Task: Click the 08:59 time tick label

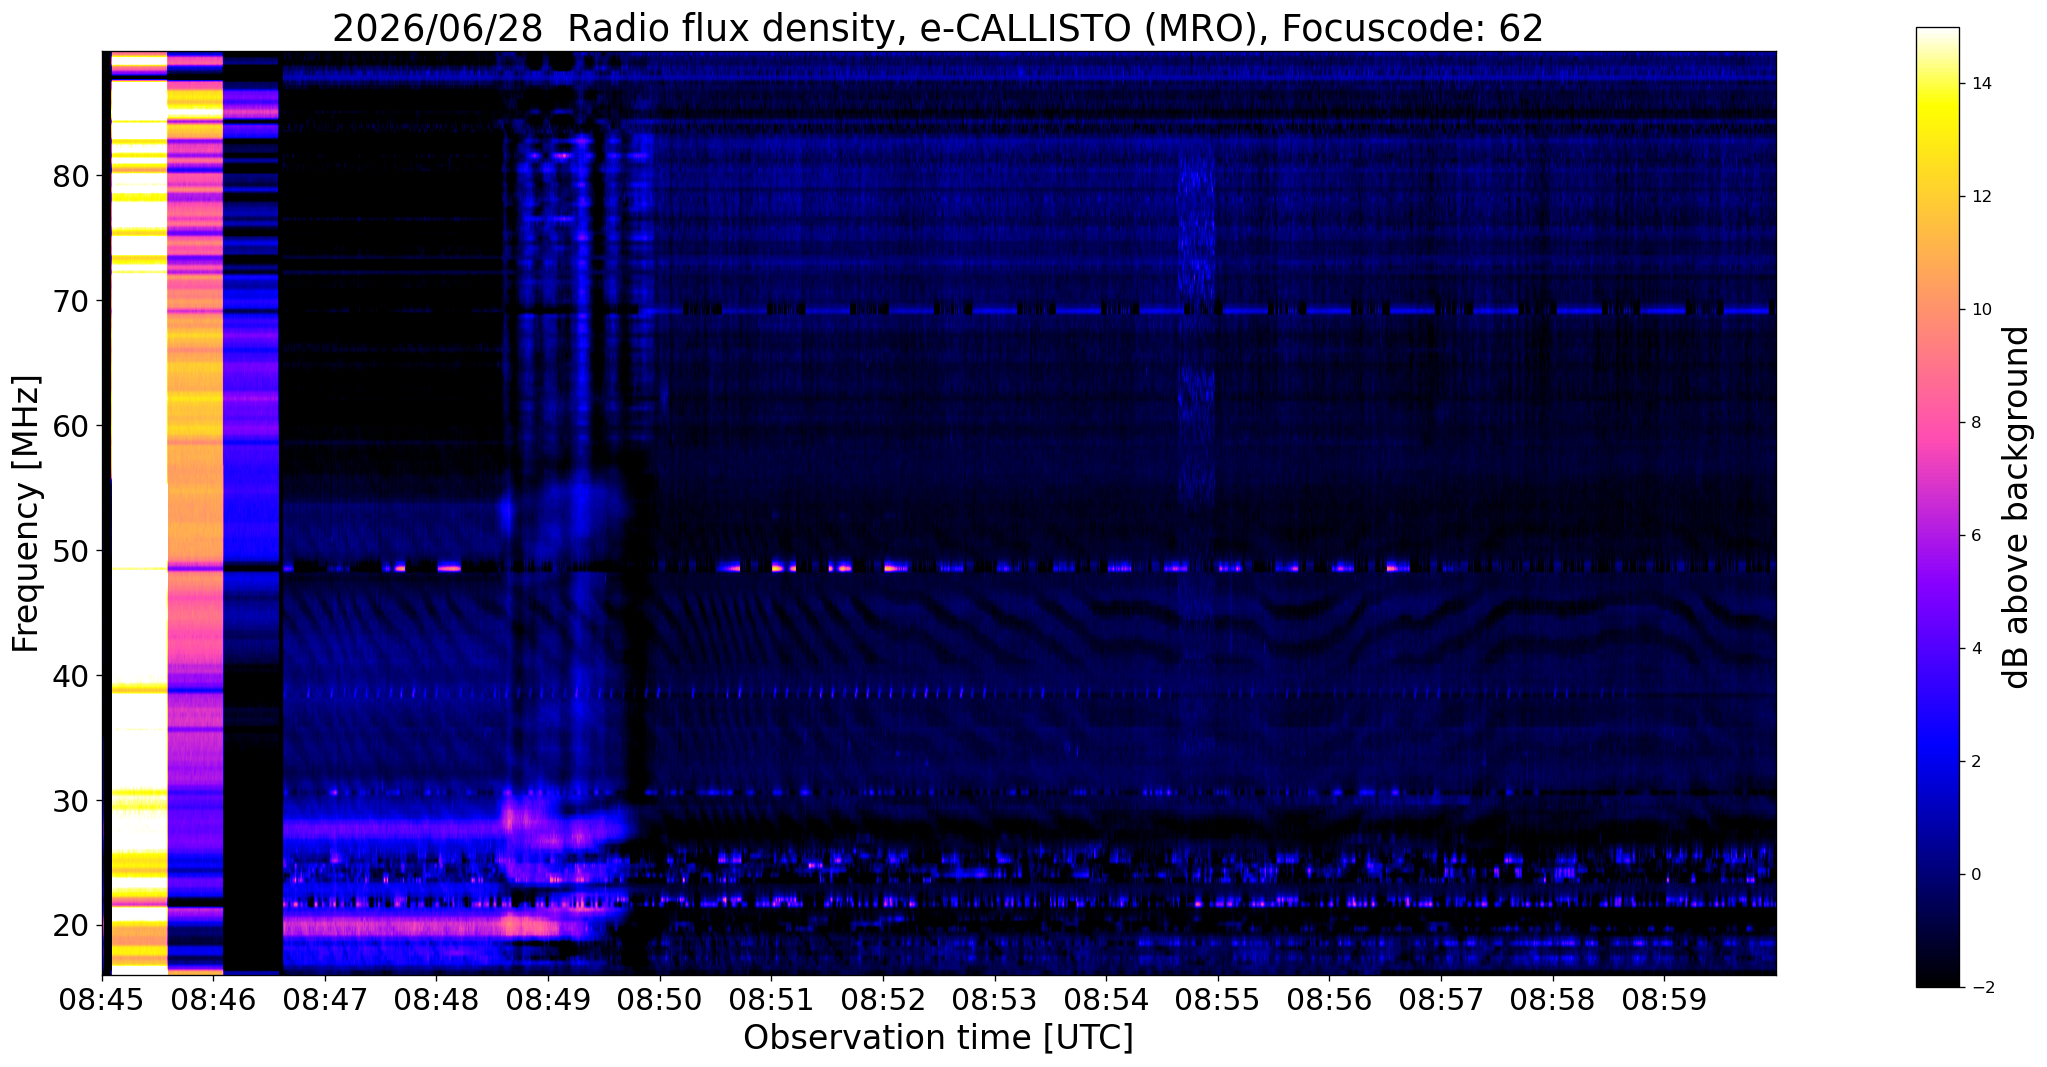Action: click(x=1664, y=999)
